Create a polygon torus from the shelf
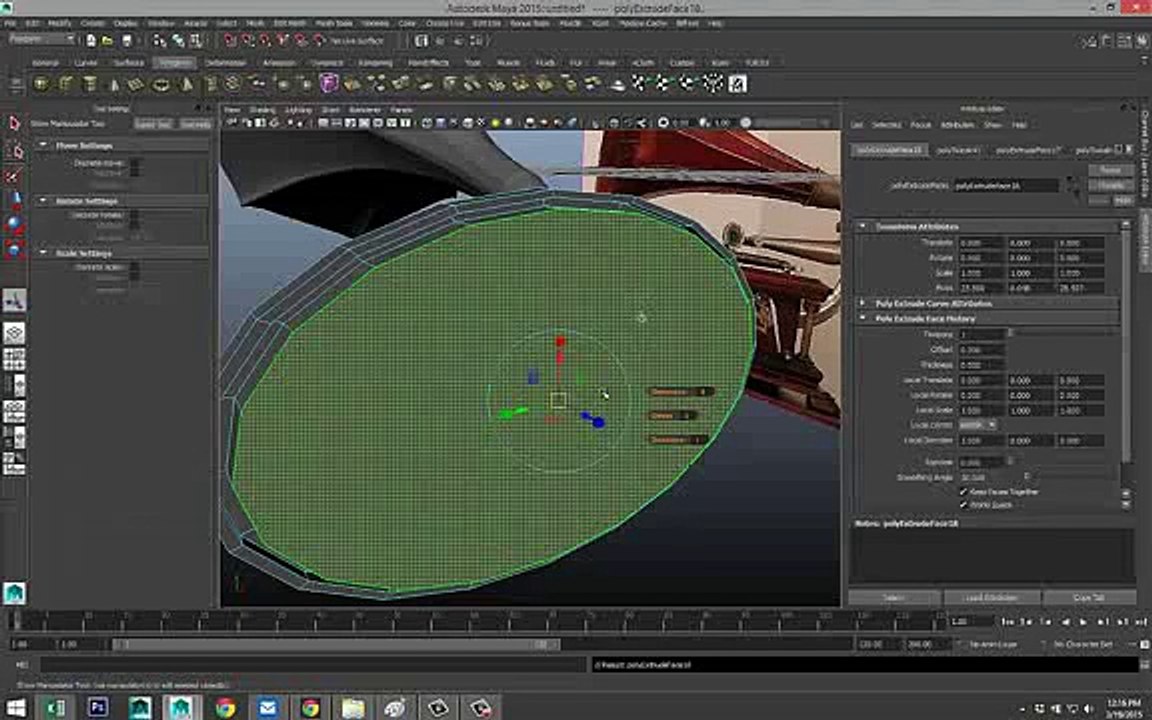Image resolution: width=1152 pixels, height=720 pixels. [161, 84]
